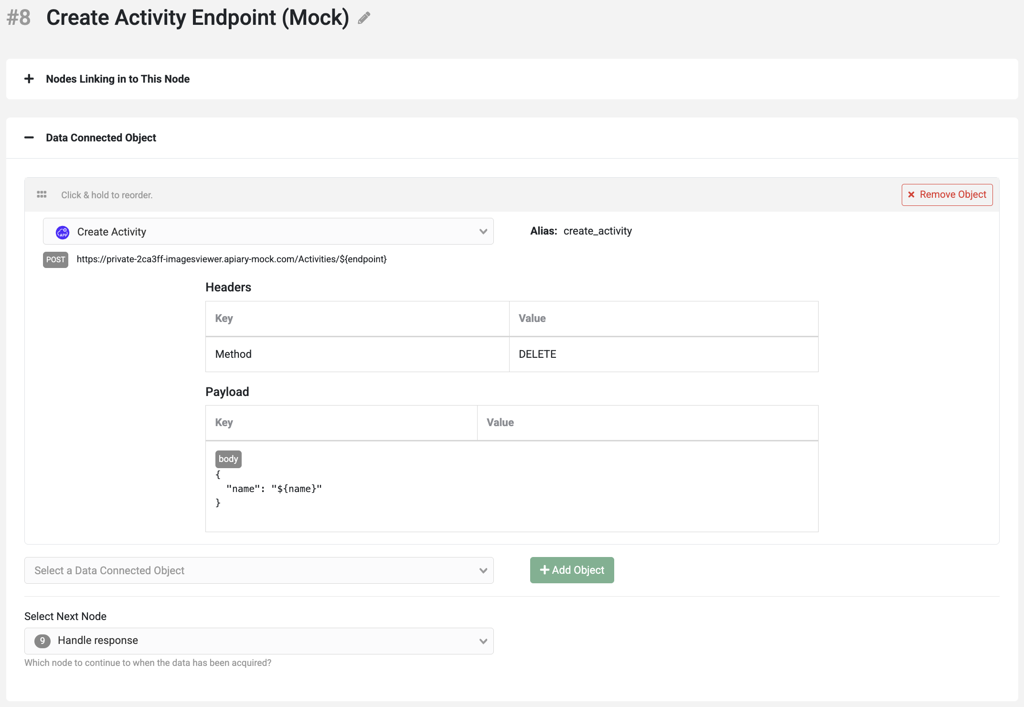Remove the Create Activity object
Screen dimensions: 1024x707
coord(946,195)
